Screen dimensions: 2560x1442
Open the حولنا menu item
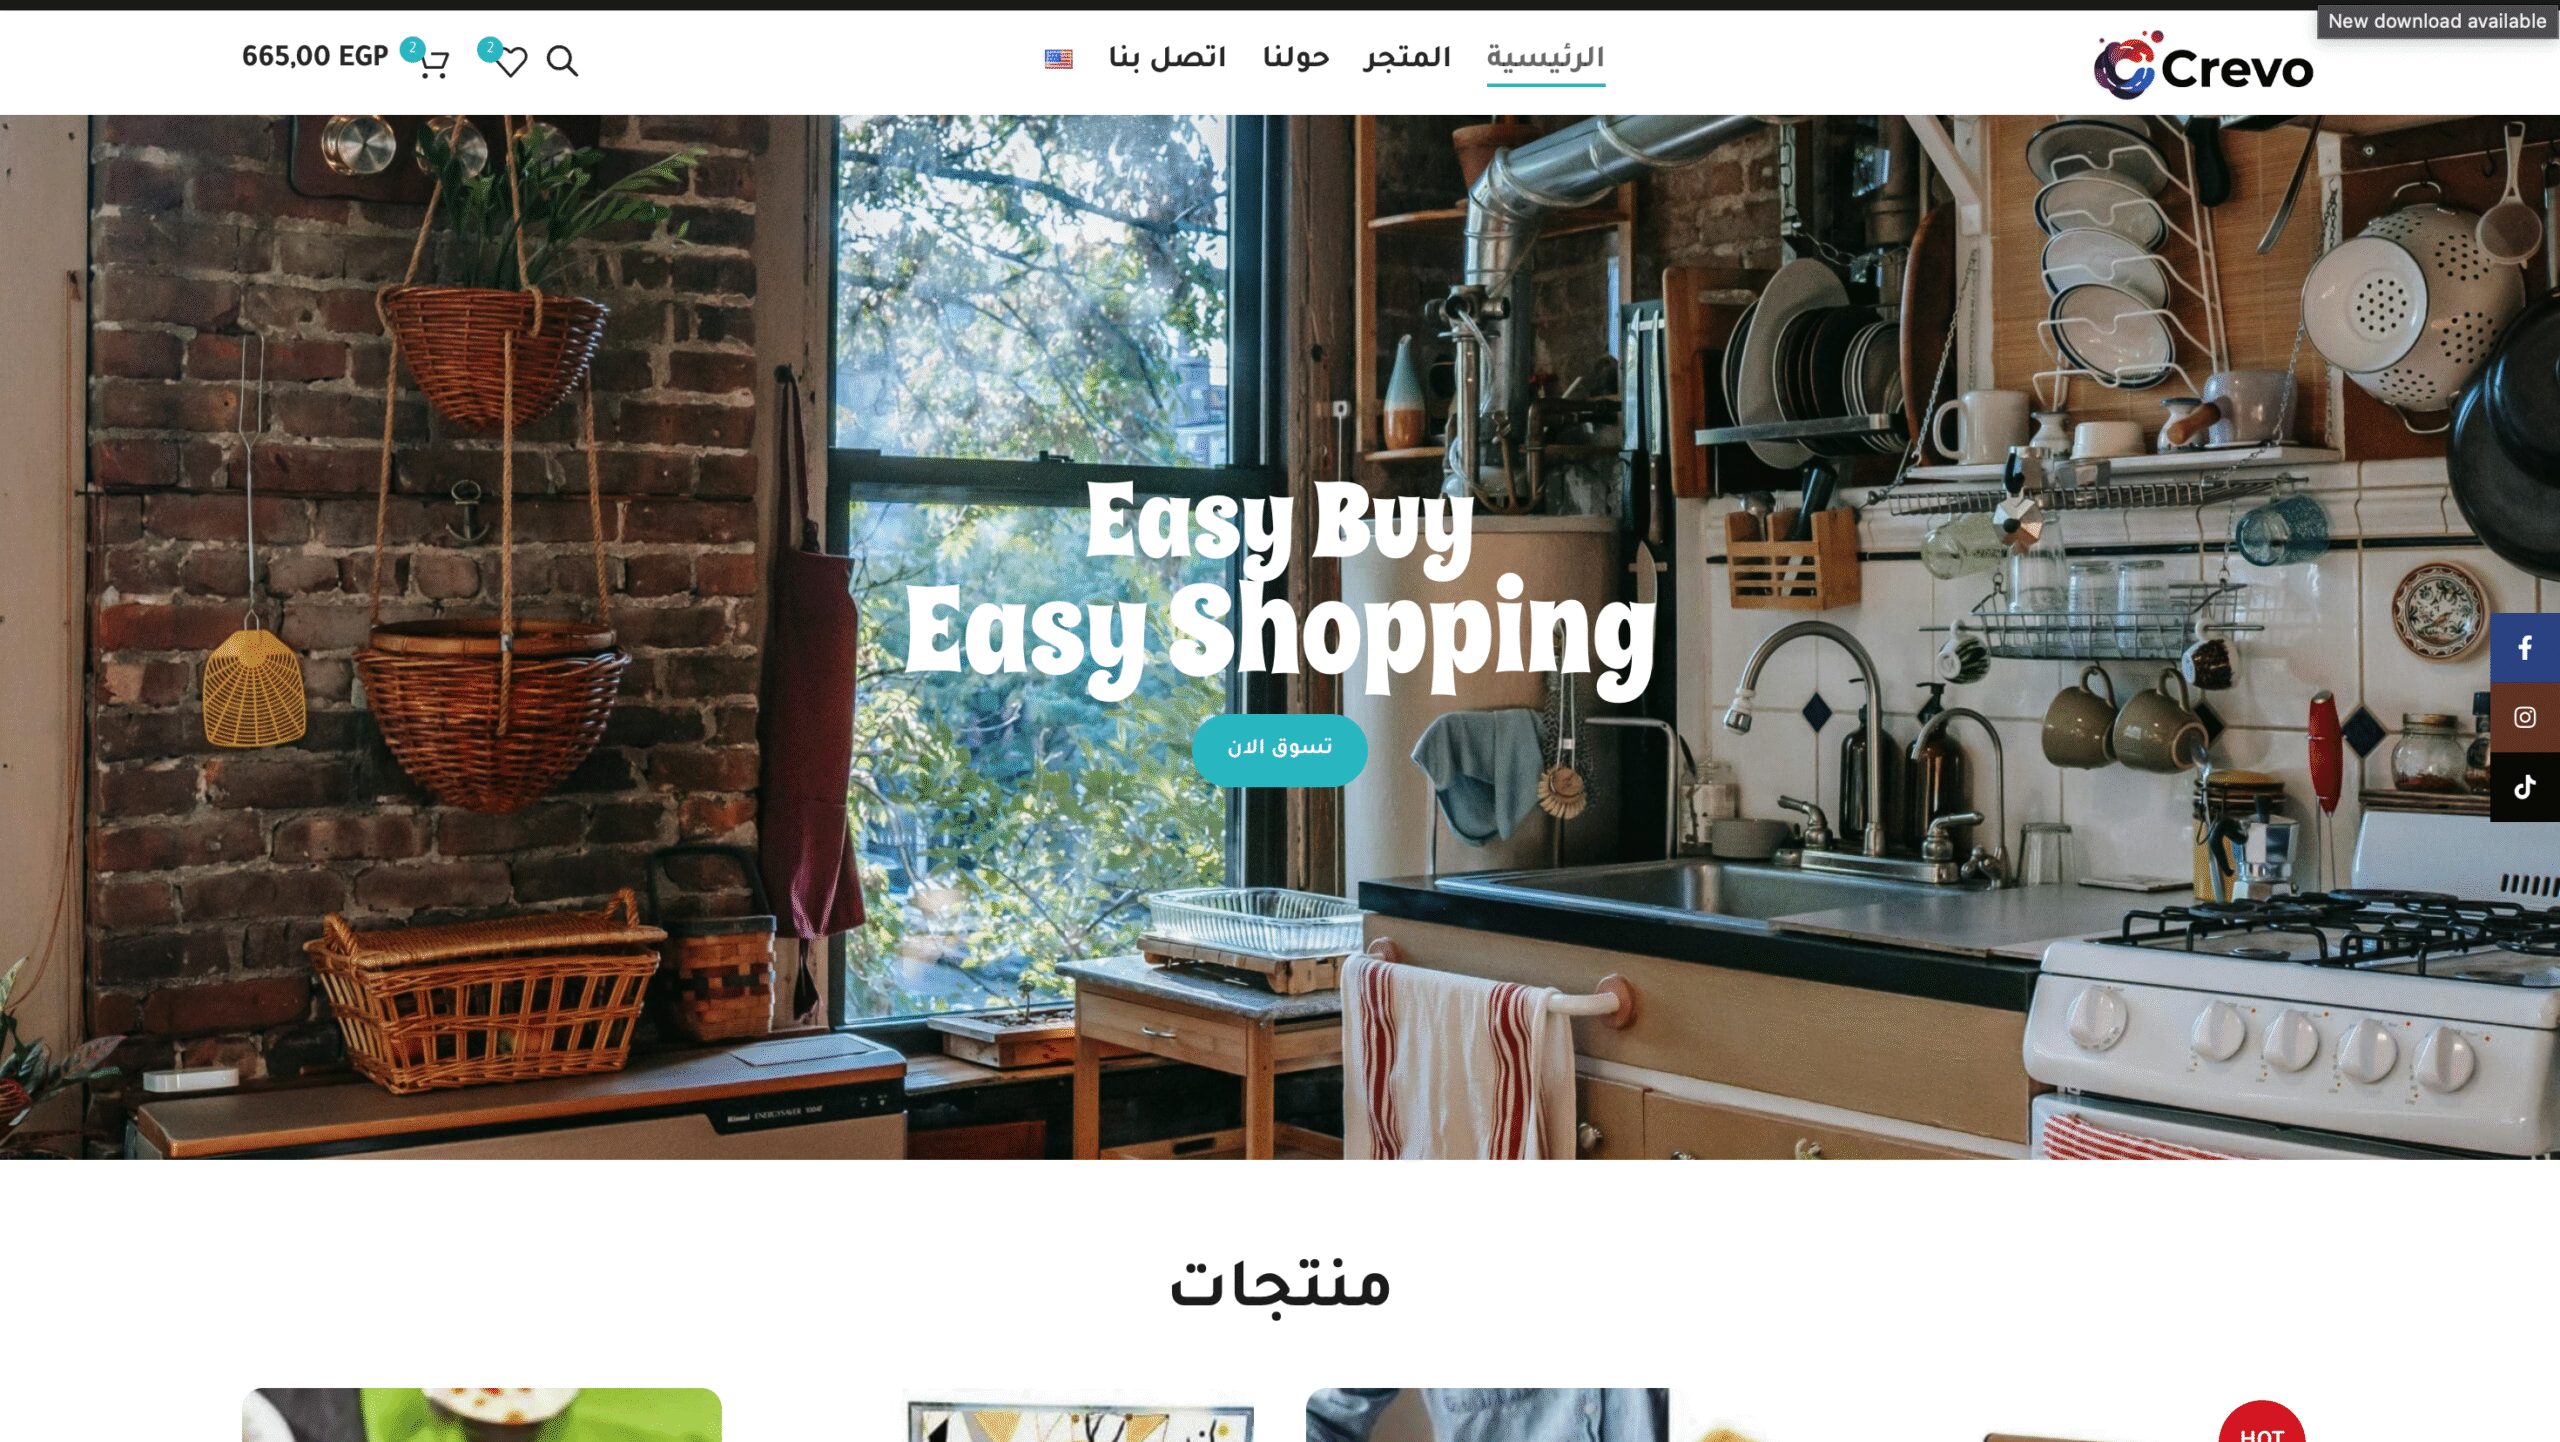[x=1296, y=57]
